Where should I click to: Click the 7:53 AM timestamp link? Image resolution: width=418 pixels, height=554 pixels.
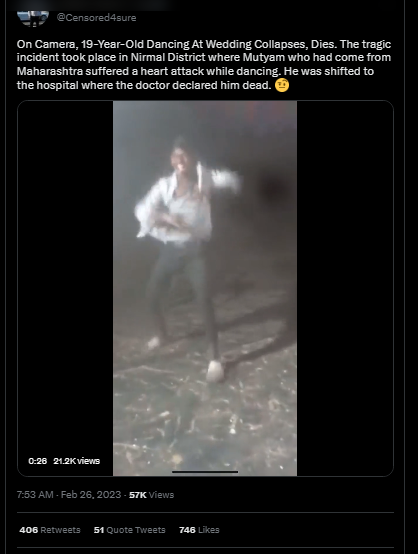pos(35,495)
